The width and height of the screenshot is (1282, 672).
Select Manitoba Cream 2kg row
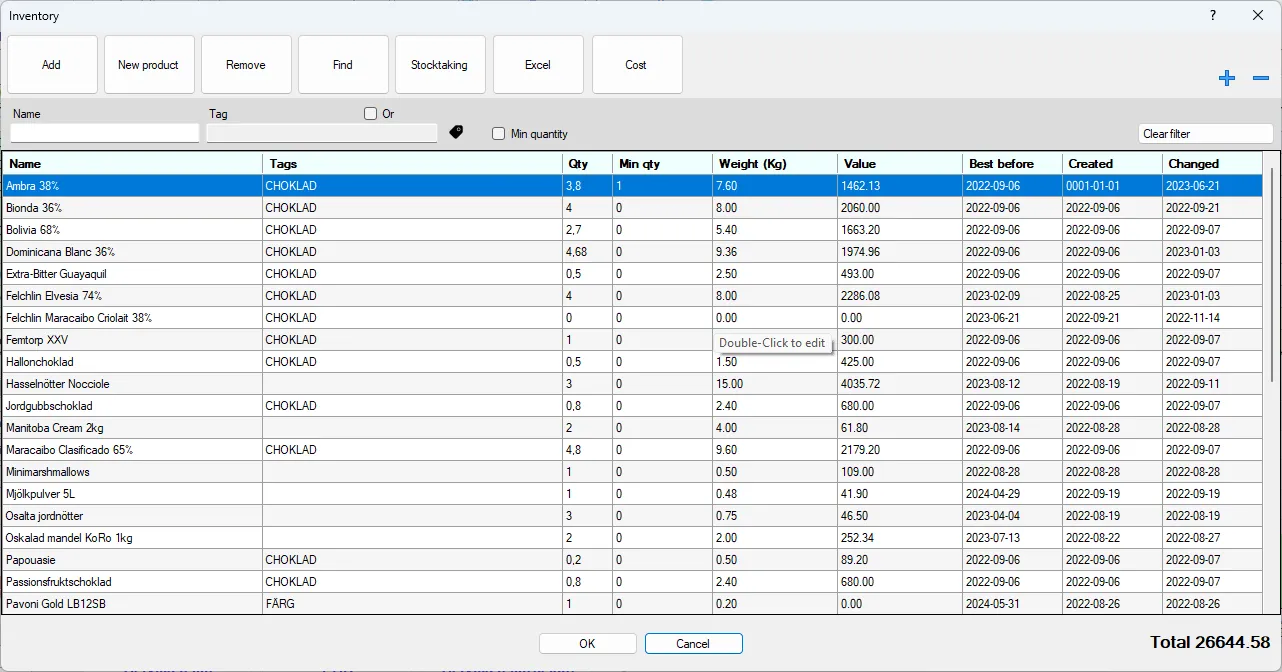634,428
